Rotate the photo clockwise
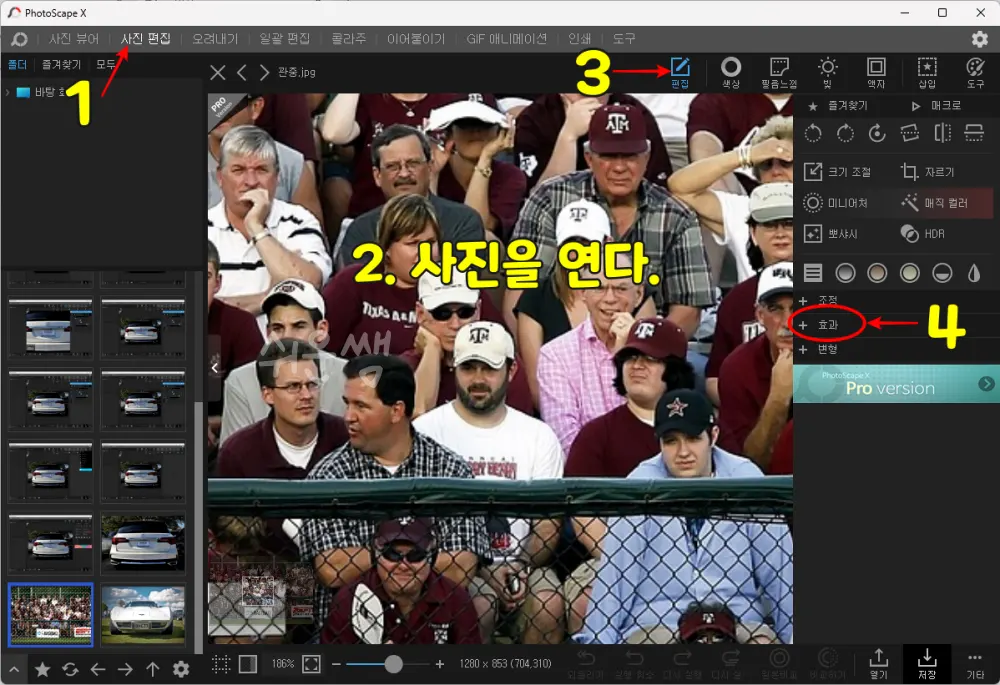 [x=845, y=133]
